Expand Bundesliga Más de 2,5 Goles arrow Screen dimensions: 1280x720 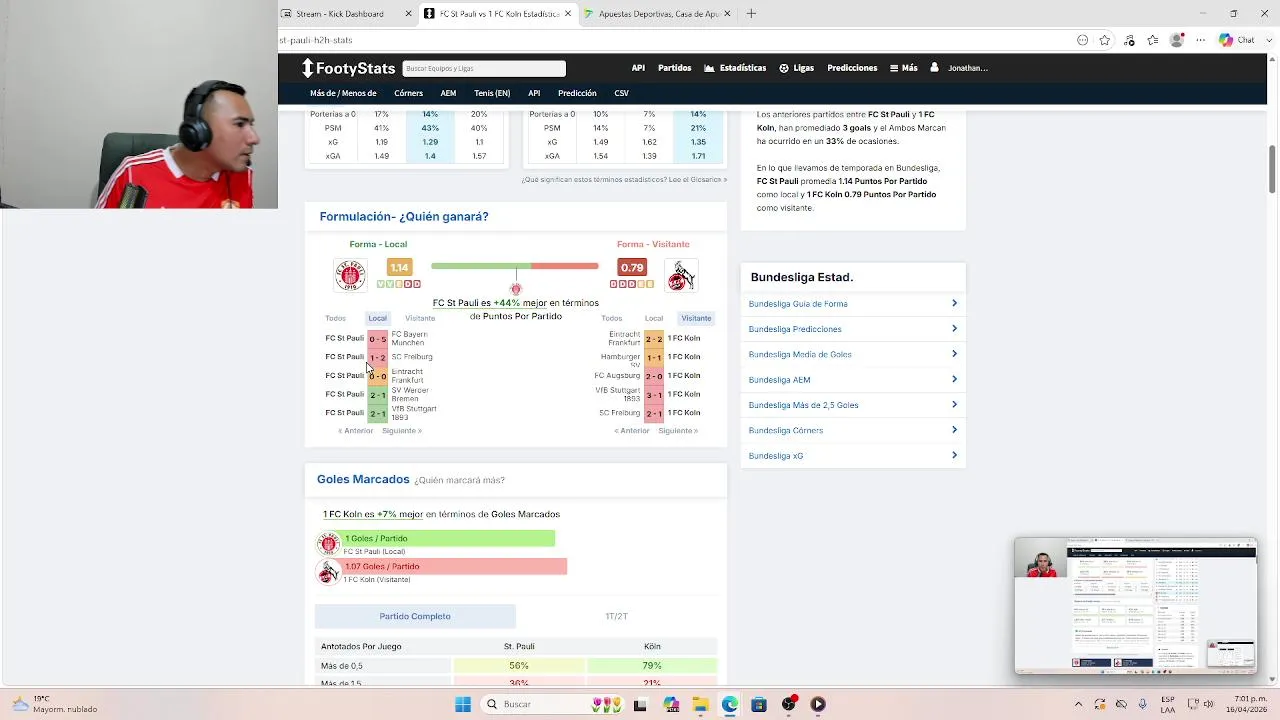pyautogui.click(x=954, y=404)
